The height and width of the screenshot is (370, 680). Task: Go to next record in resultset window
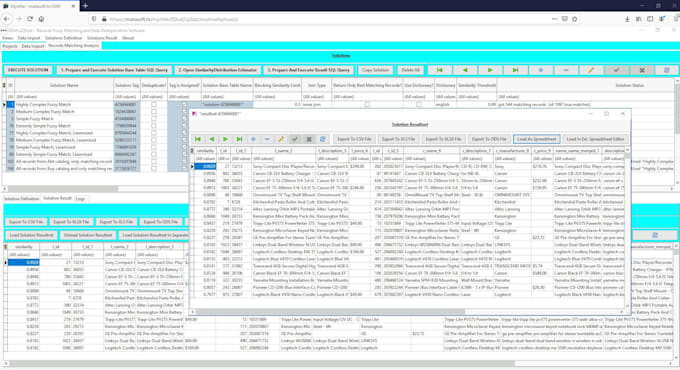coord(226,139)
